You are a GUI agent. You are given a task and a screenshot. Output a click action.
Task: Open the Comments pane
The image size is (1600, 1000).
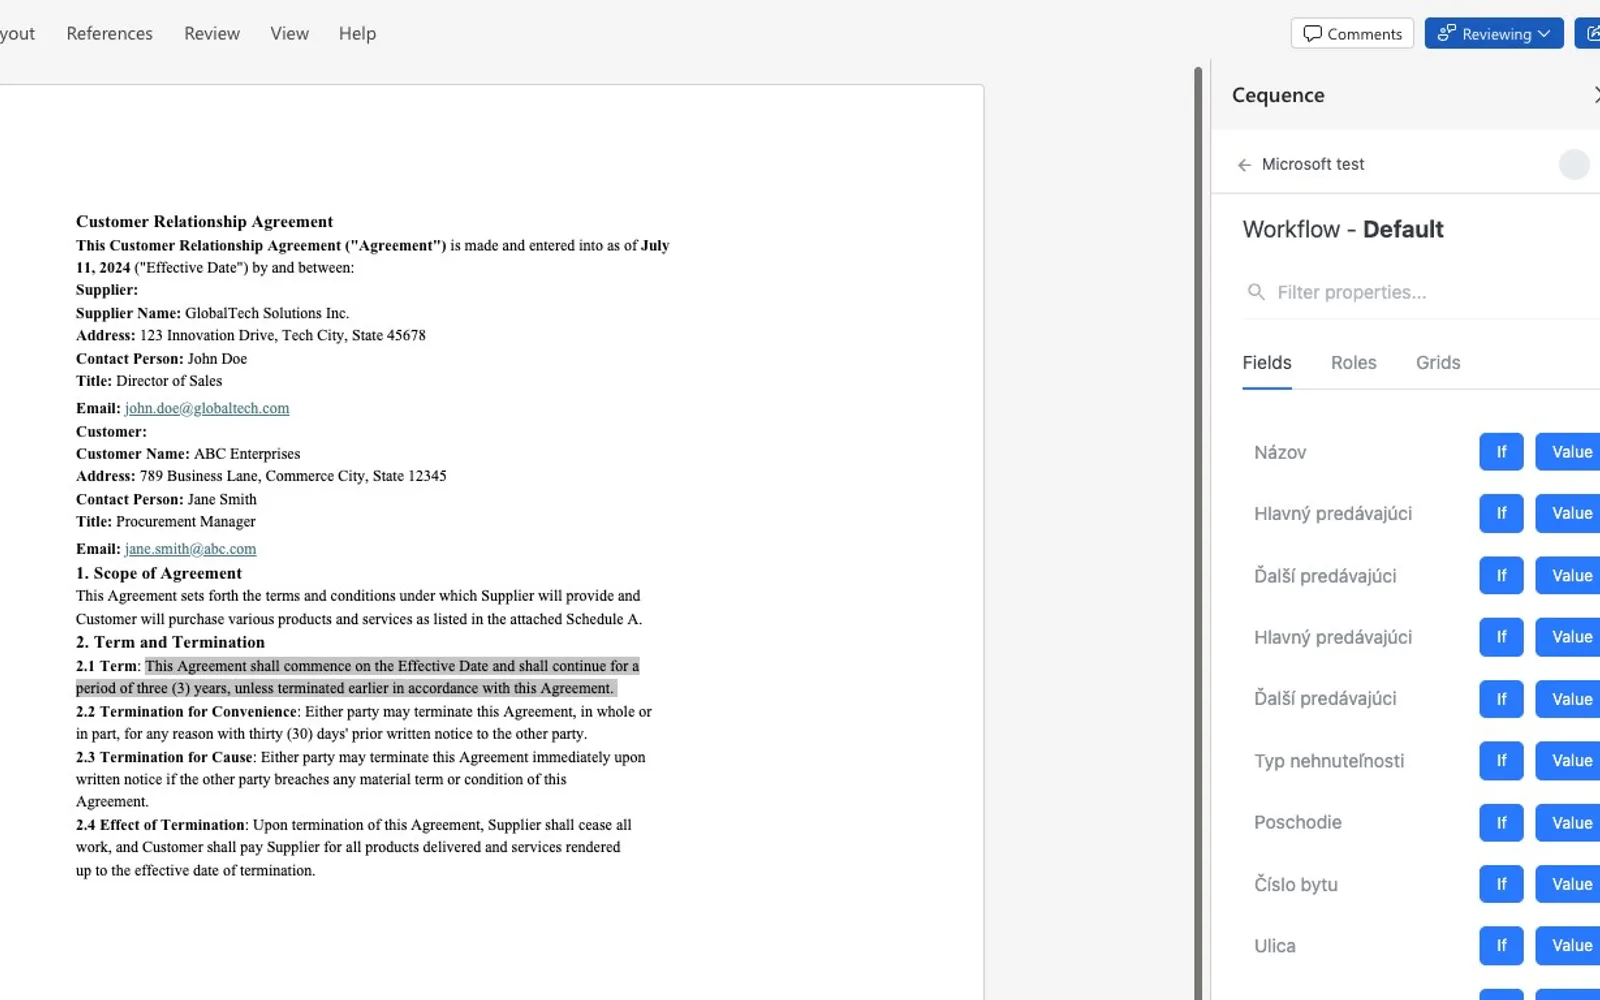coord(1352,33)
